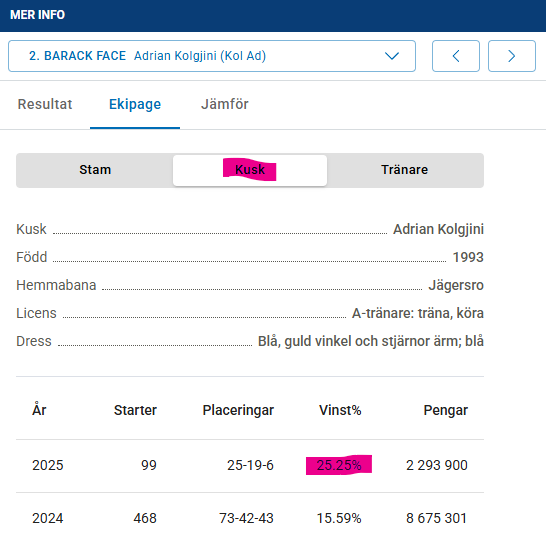The width and height of the screenshot is (546, 545).
Task: Click the Vinst% column header
Action: coord(340,410)
